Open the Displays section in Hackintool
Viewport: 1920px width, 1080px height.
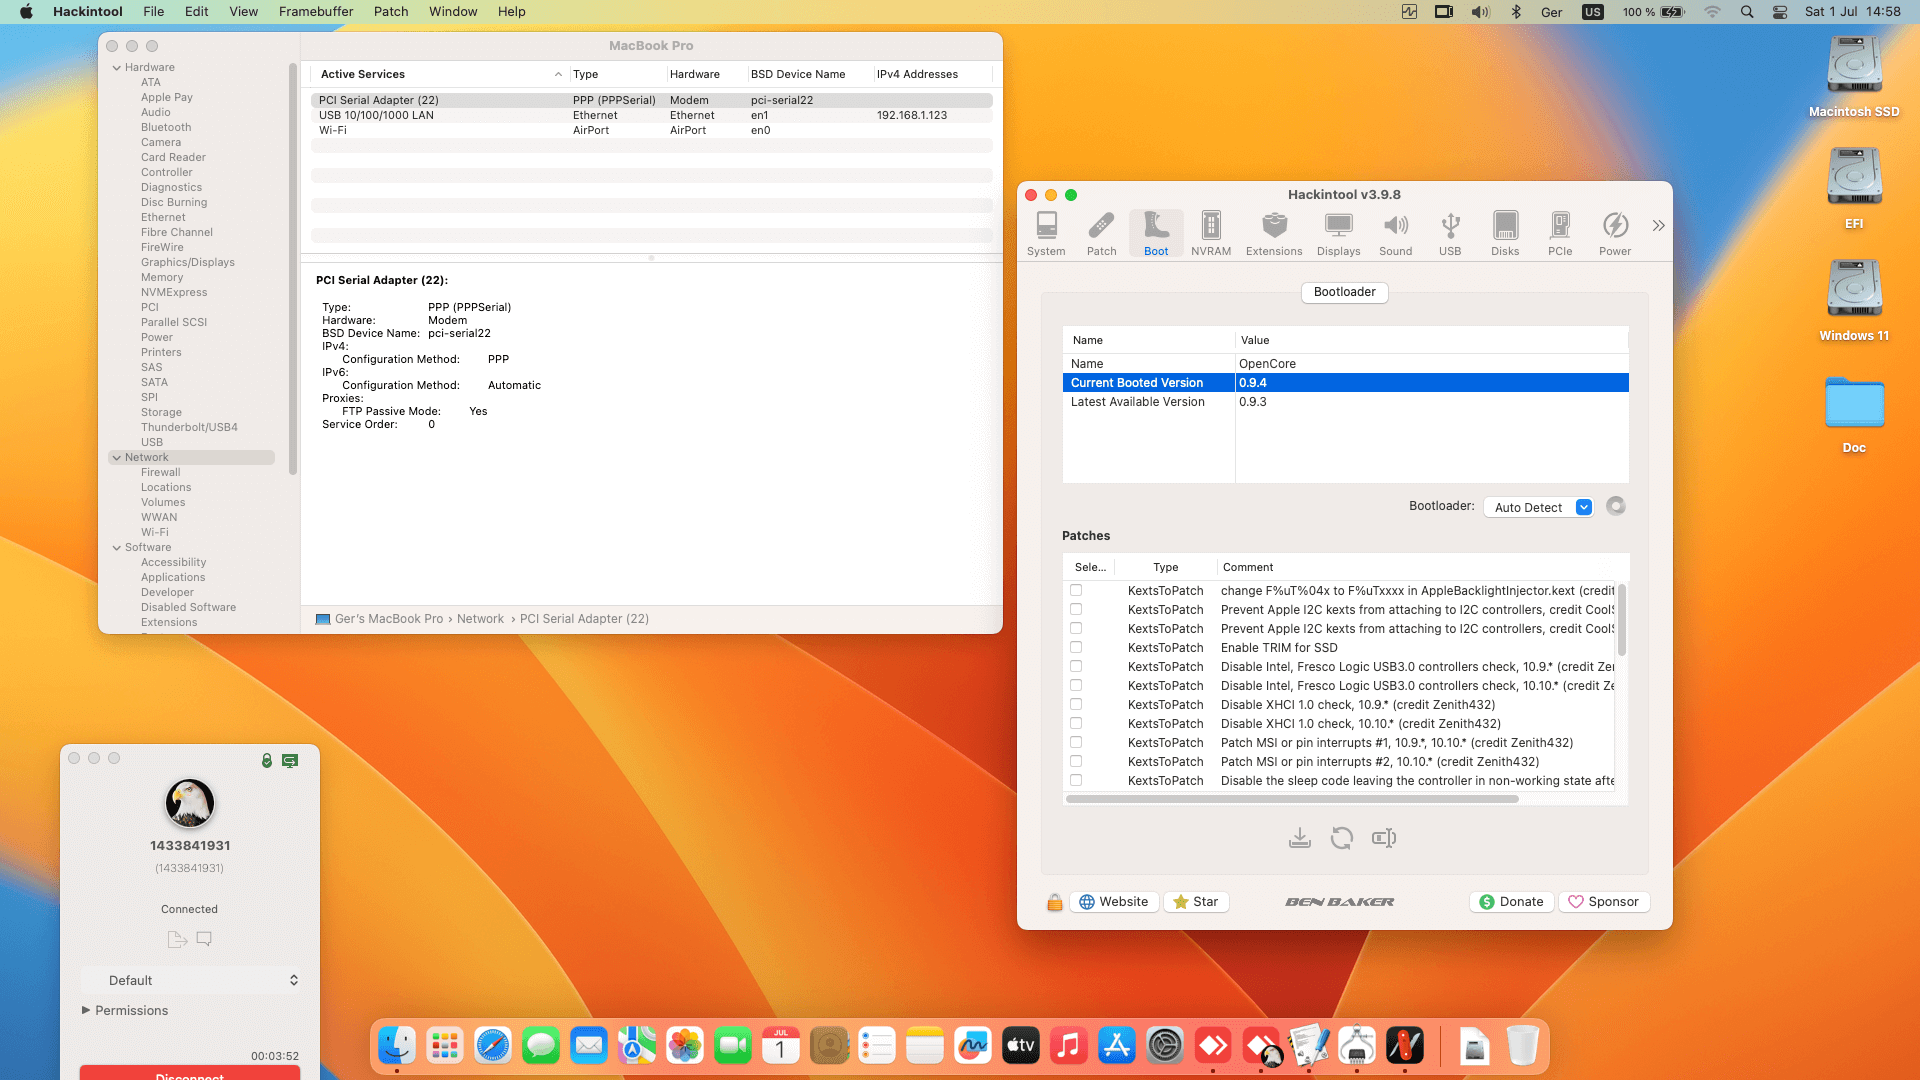(1338, 233)
